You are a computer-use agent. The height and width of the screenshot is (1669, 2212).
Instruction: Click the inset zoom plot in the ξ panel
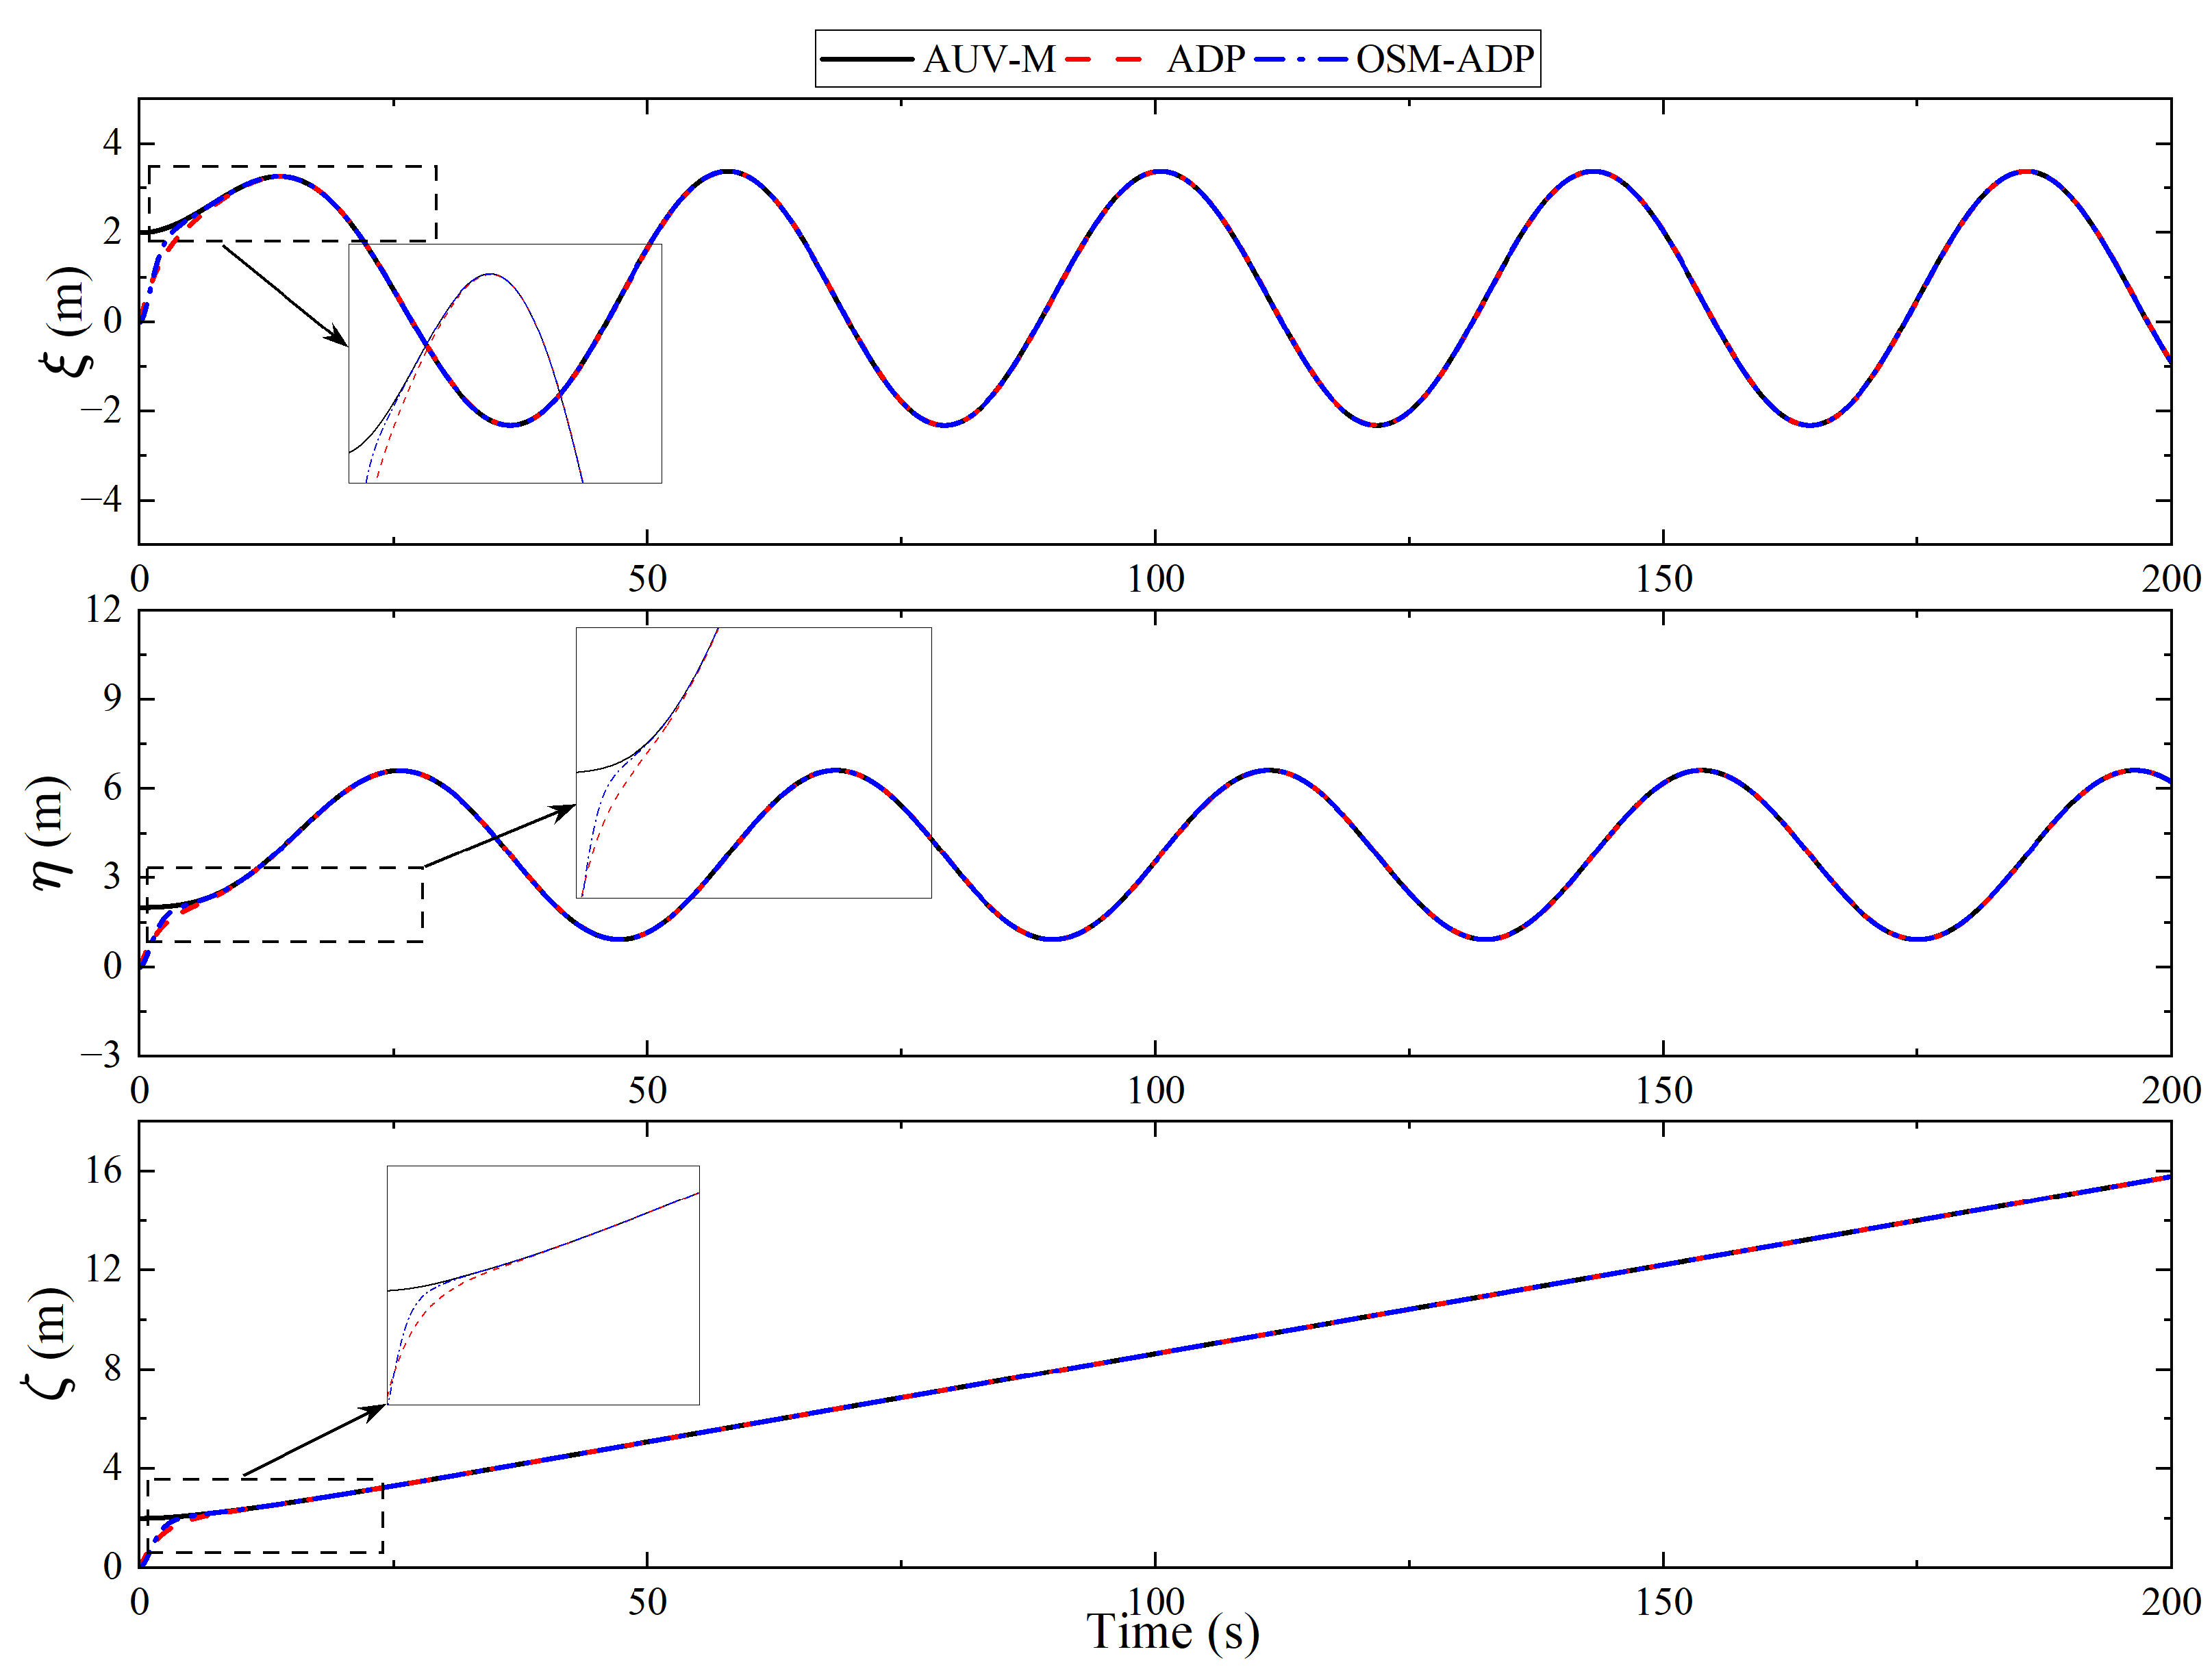click(505, 364)
